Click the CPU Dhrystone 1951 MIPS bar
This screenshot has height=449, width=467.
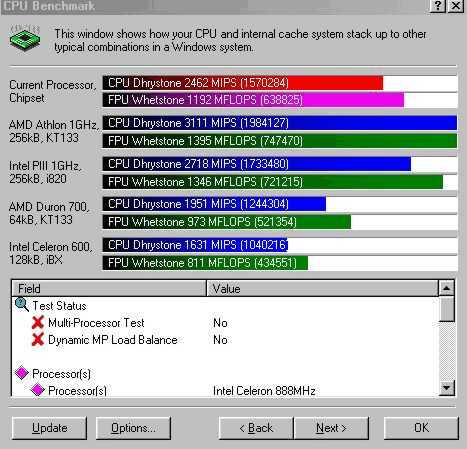tap(214, 204)
